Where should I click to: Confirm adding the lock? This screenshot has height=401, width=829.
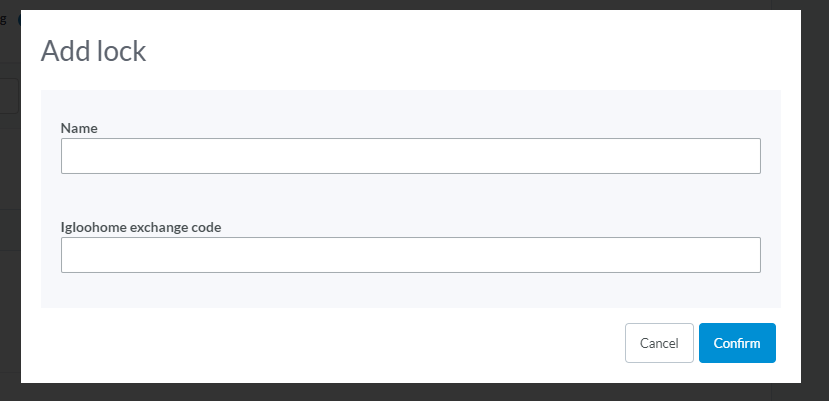[x=737, y=343]
